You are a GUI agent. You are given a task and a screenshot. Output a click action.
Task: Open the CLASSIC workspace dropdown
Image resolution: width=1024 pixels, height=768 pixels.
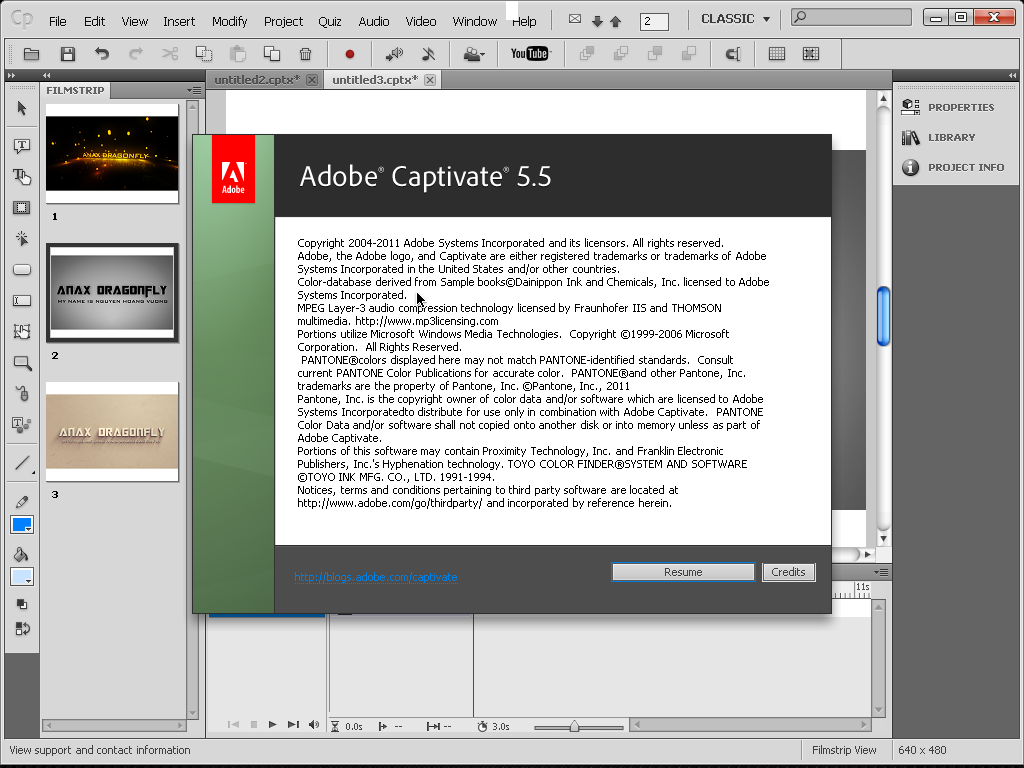(735, 19)
